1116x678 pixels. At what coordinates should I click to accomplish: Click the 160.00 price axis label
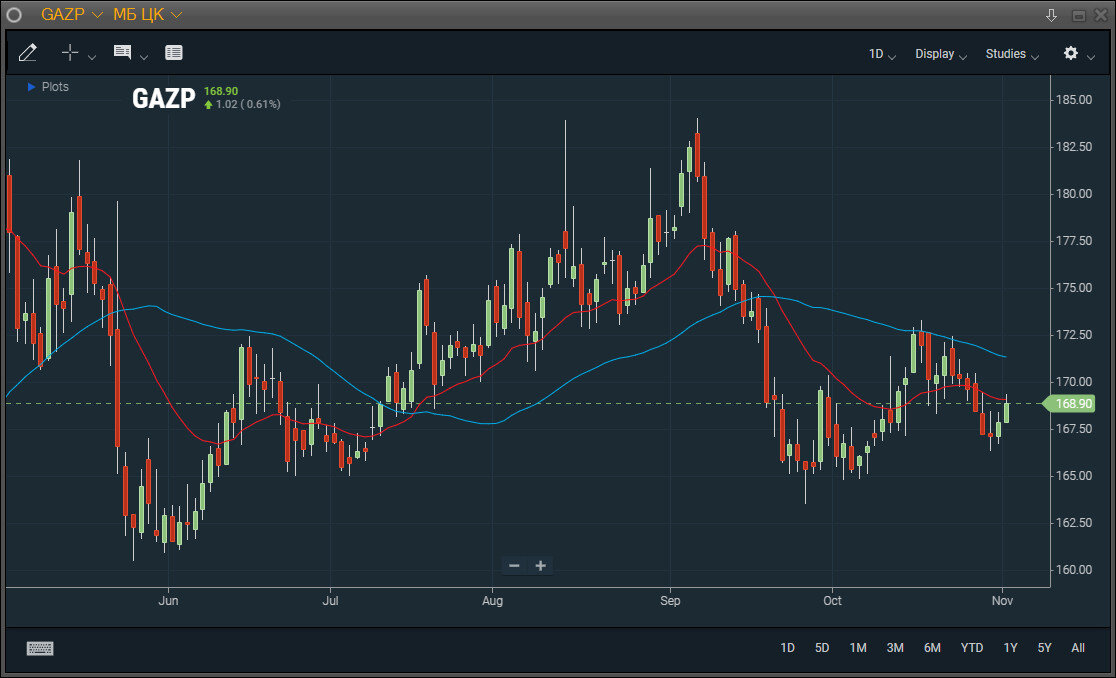[x=1073, y=569]
